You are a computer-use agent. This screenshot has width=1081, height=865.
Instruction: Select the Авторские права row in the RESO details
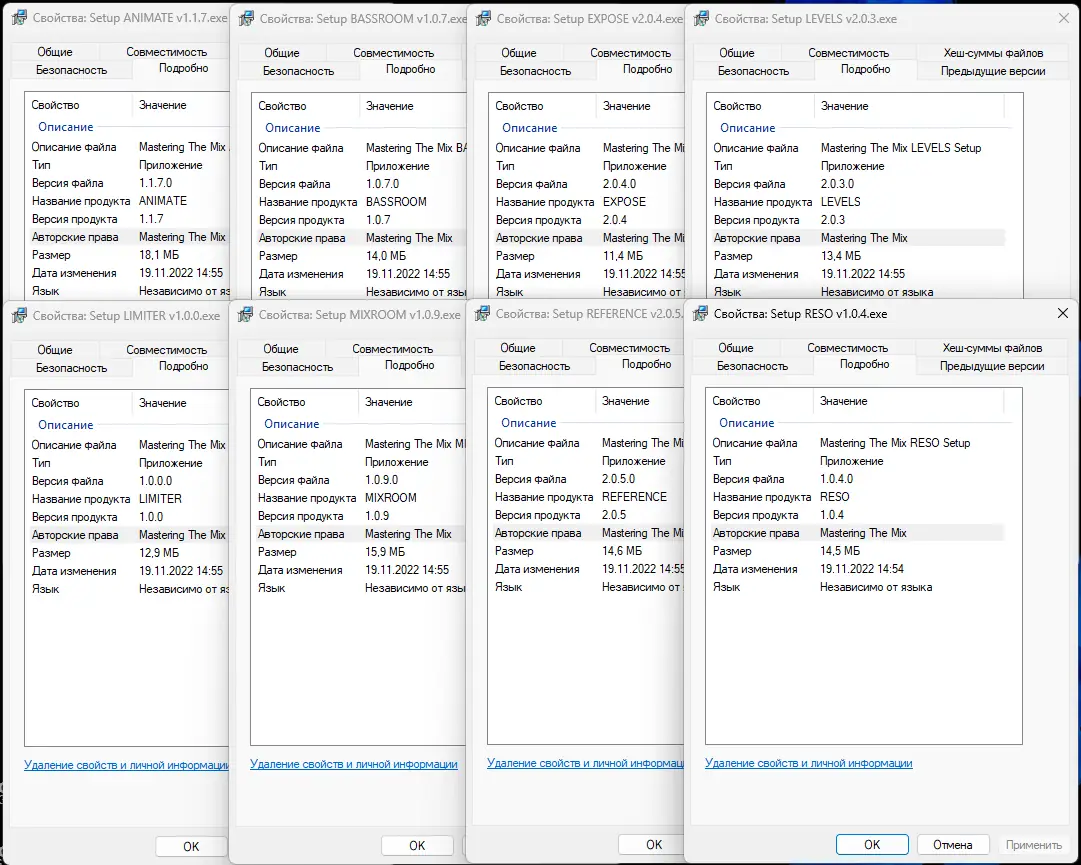pos(858,533)
